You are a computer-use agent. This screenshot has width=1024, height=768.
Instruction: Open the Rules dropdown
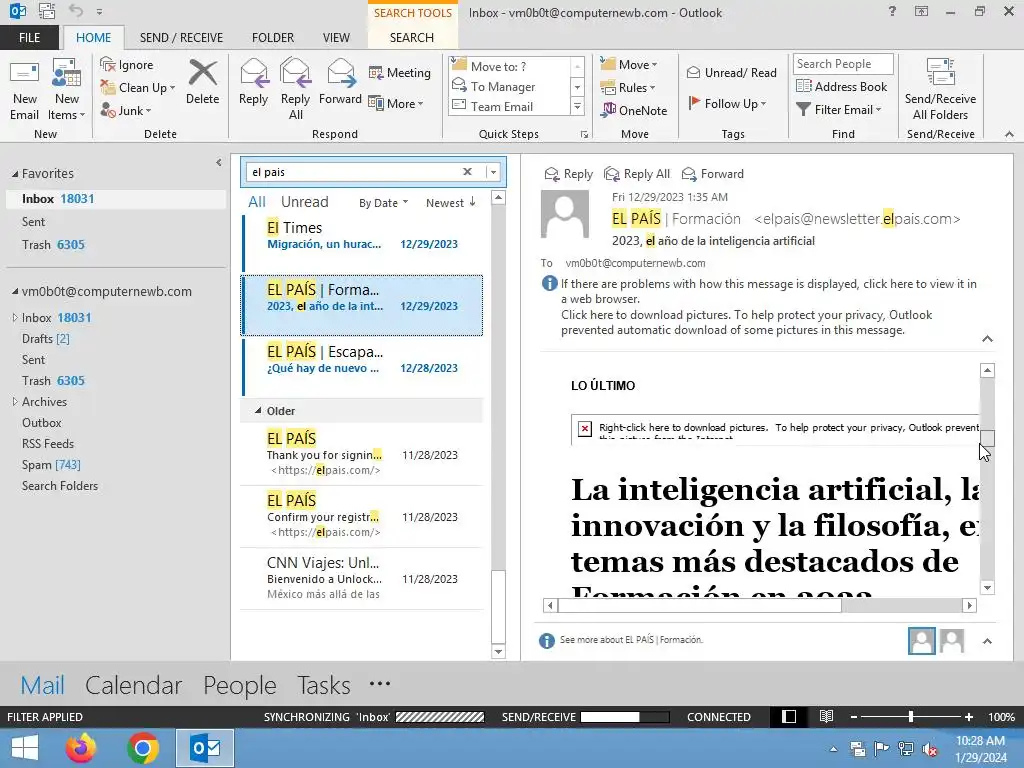coord(628,88)
